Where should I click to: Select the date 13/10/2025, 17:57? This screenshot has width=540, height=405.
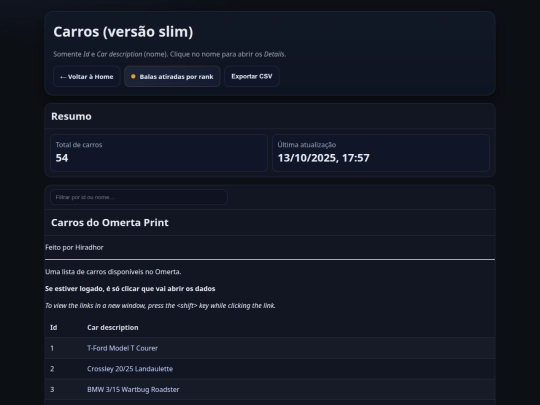pos(323,158)
